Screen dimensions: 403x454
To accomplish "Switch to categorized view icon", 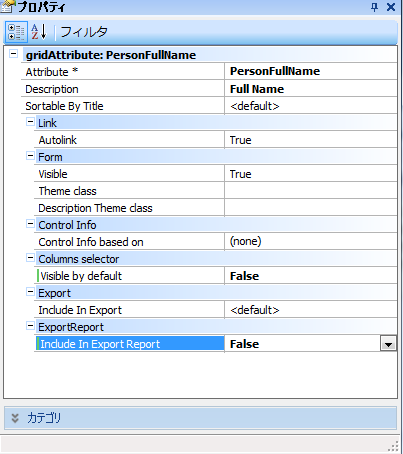I will [x=16, y=32].
